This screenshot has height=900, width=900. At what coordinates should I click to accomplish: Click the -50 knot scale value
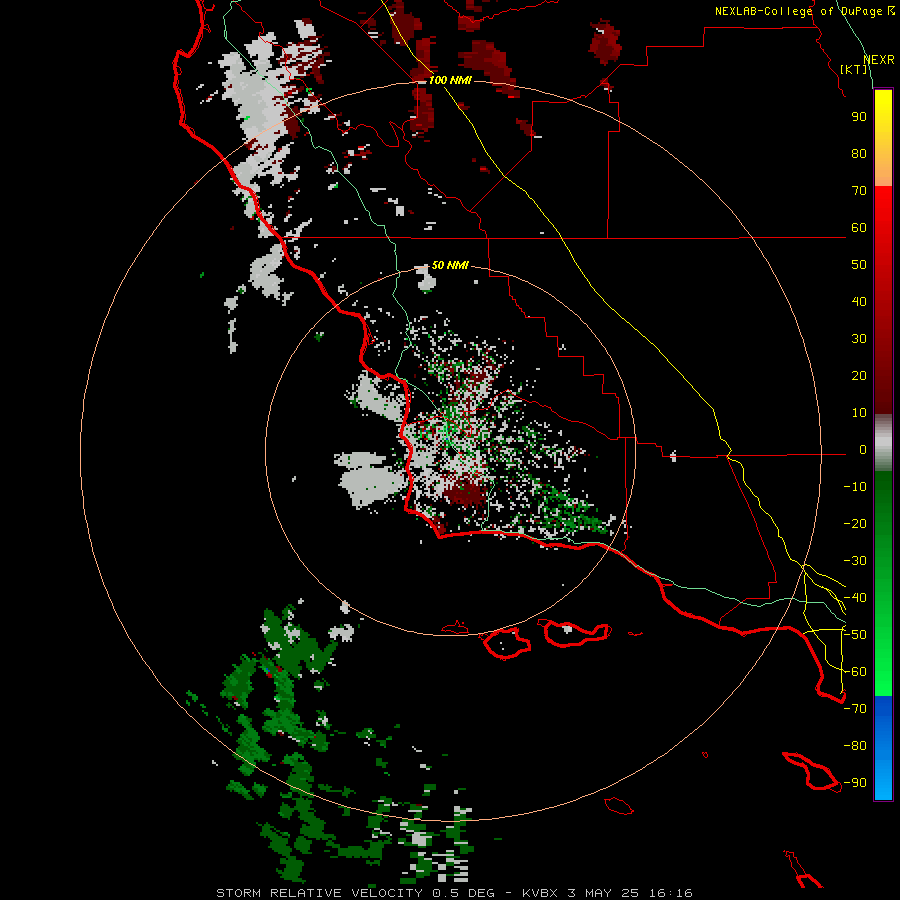[x=855, y=635]
